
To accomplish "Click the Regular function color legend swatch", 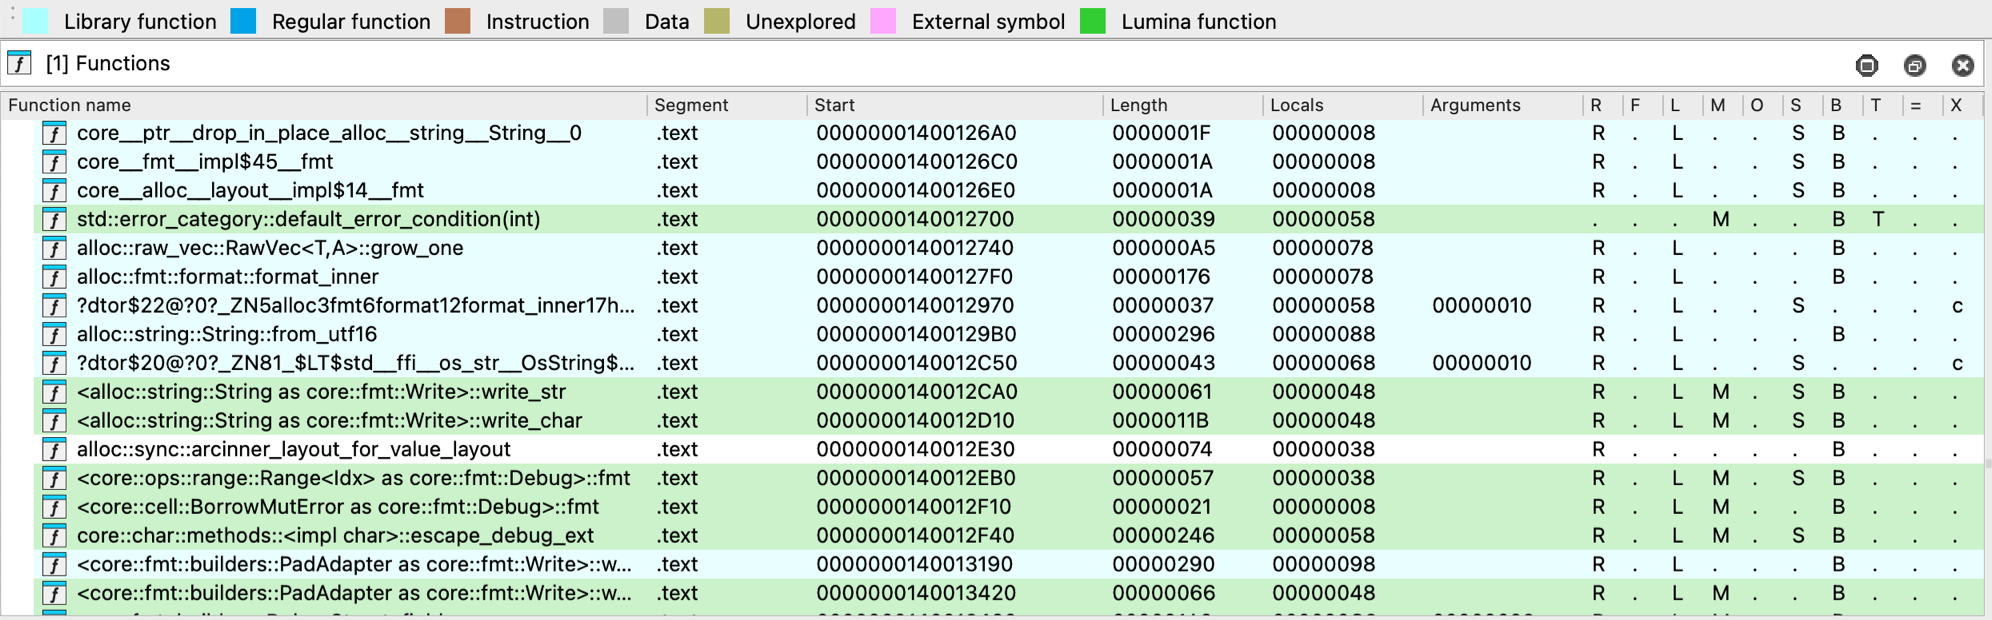I will click(243, 21).
